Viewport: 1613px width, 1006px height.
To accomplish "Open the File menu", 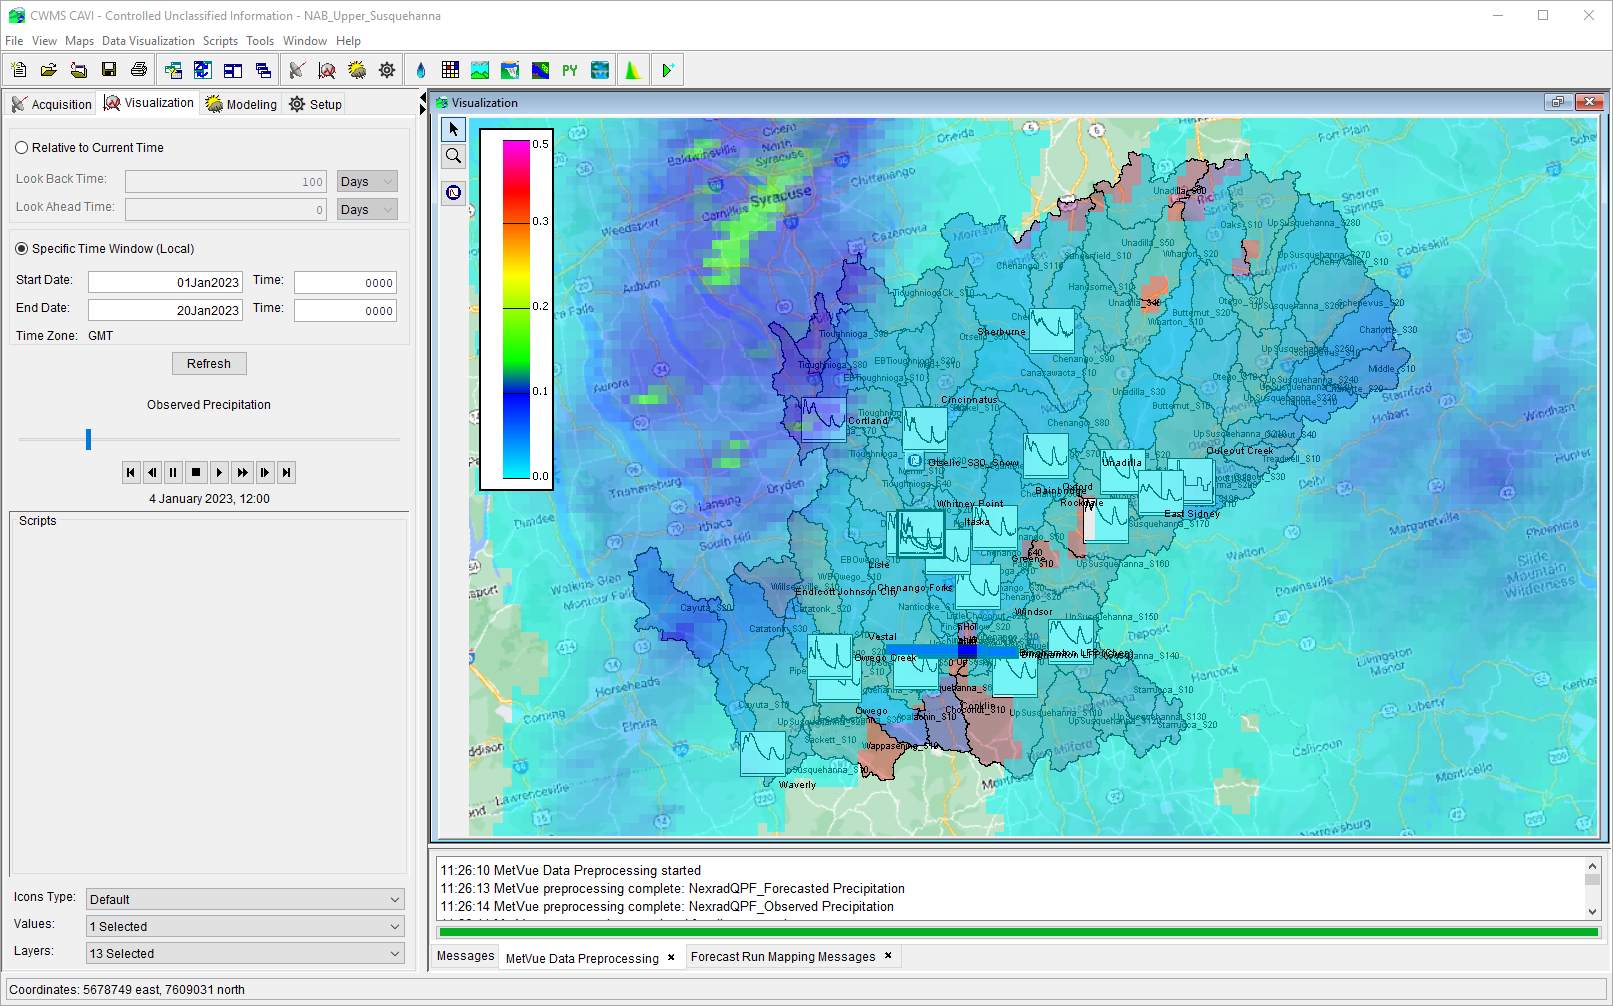I will (14, 41).
